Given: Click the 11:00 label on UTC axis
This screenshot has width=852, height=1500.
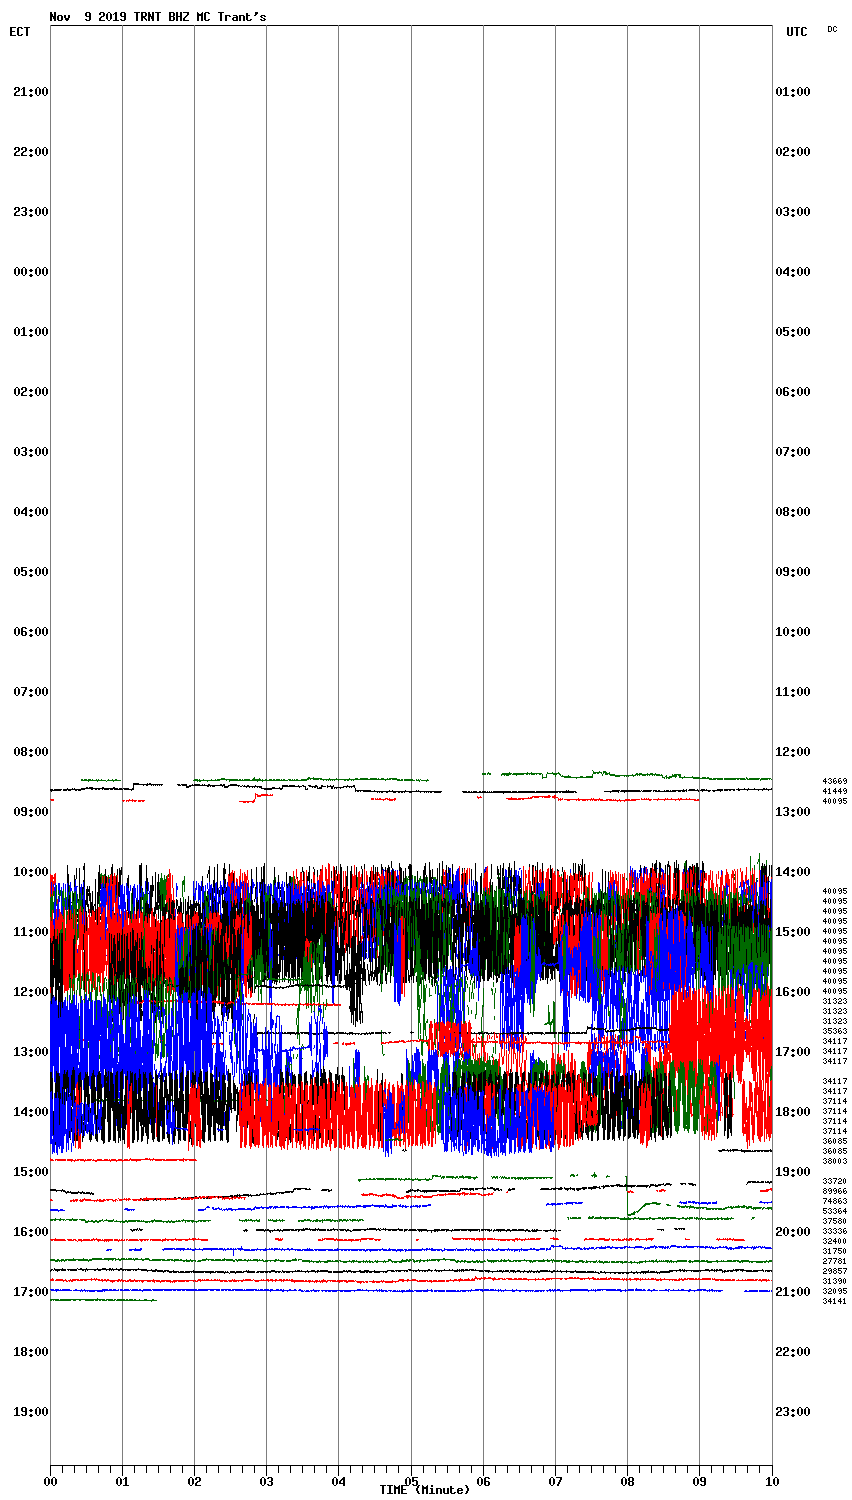Looking at the screenshot, I should pos(793,692).
